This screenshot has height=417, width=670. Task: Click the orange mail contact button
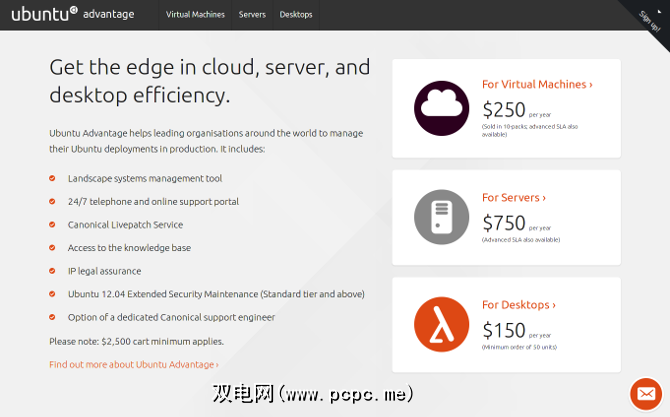pos(646,394)
